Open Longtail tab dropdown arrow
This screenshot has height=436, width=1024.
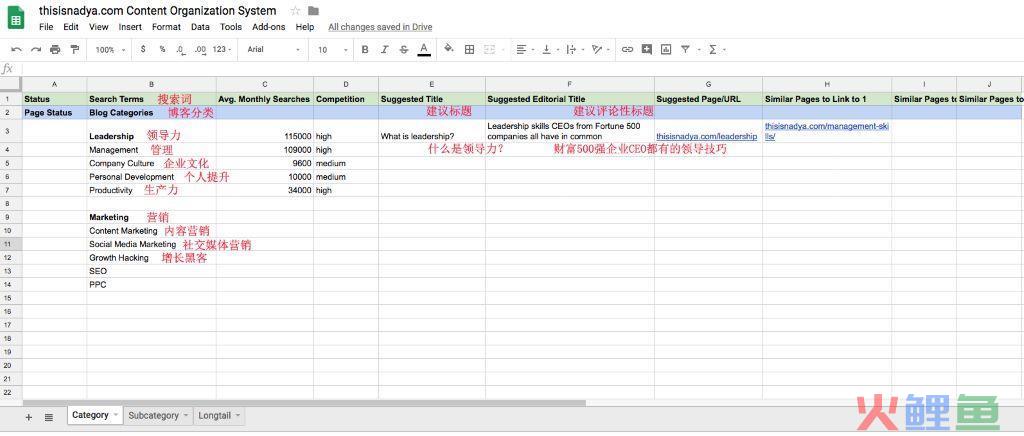(x=237, y=416)
